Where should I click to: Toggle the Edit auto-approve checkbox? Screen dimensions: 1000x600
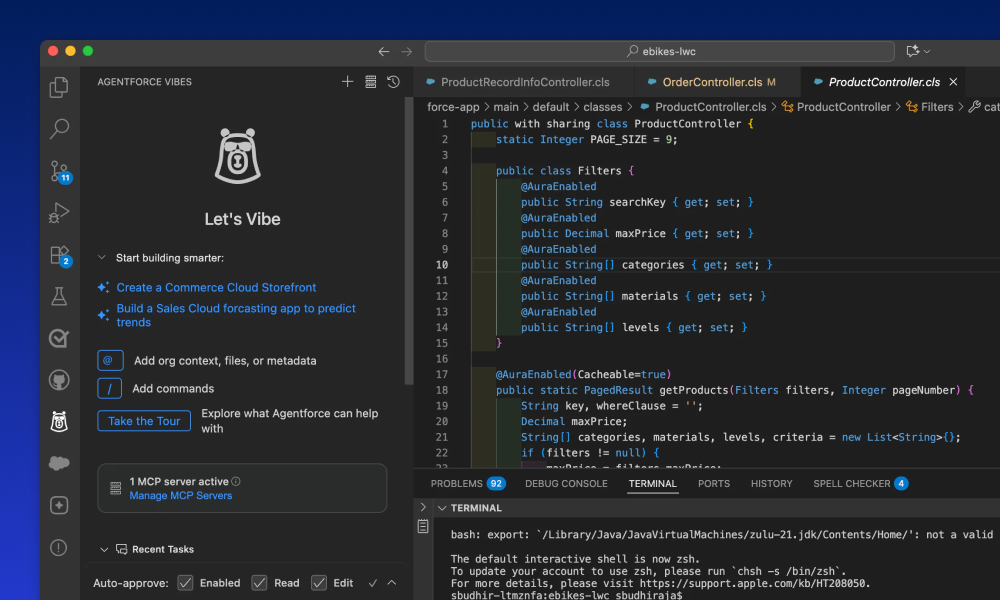click(319, 583)
